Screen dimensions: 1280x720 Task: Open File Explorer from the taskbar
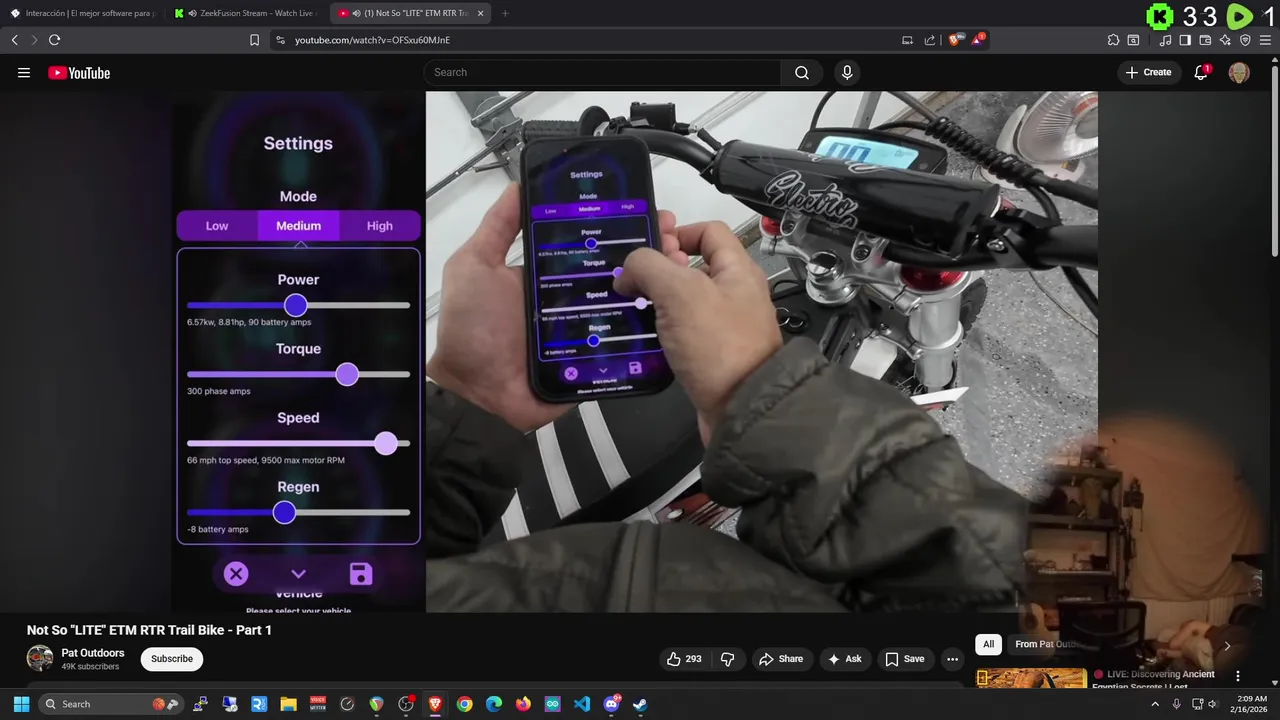(288, 704)
